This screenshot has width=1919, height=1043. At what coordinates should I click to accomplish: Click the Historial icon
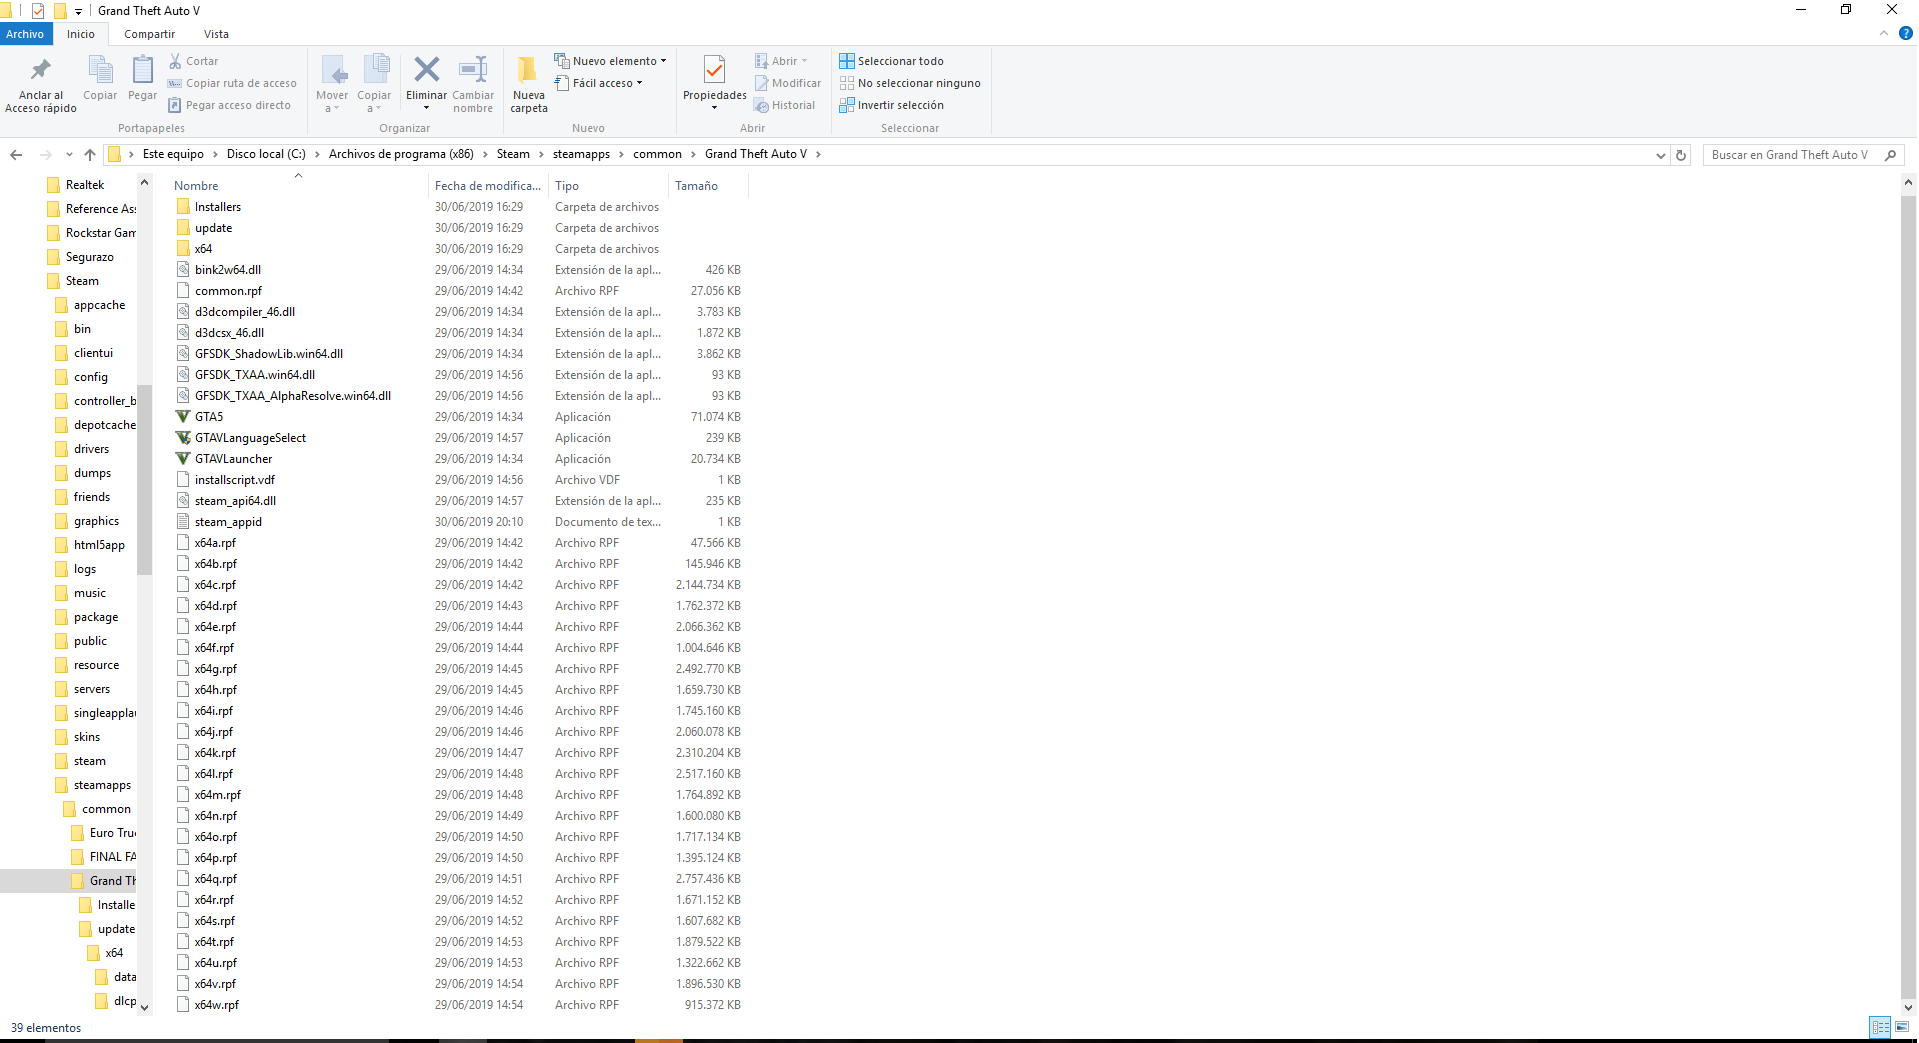coord(762,105)
